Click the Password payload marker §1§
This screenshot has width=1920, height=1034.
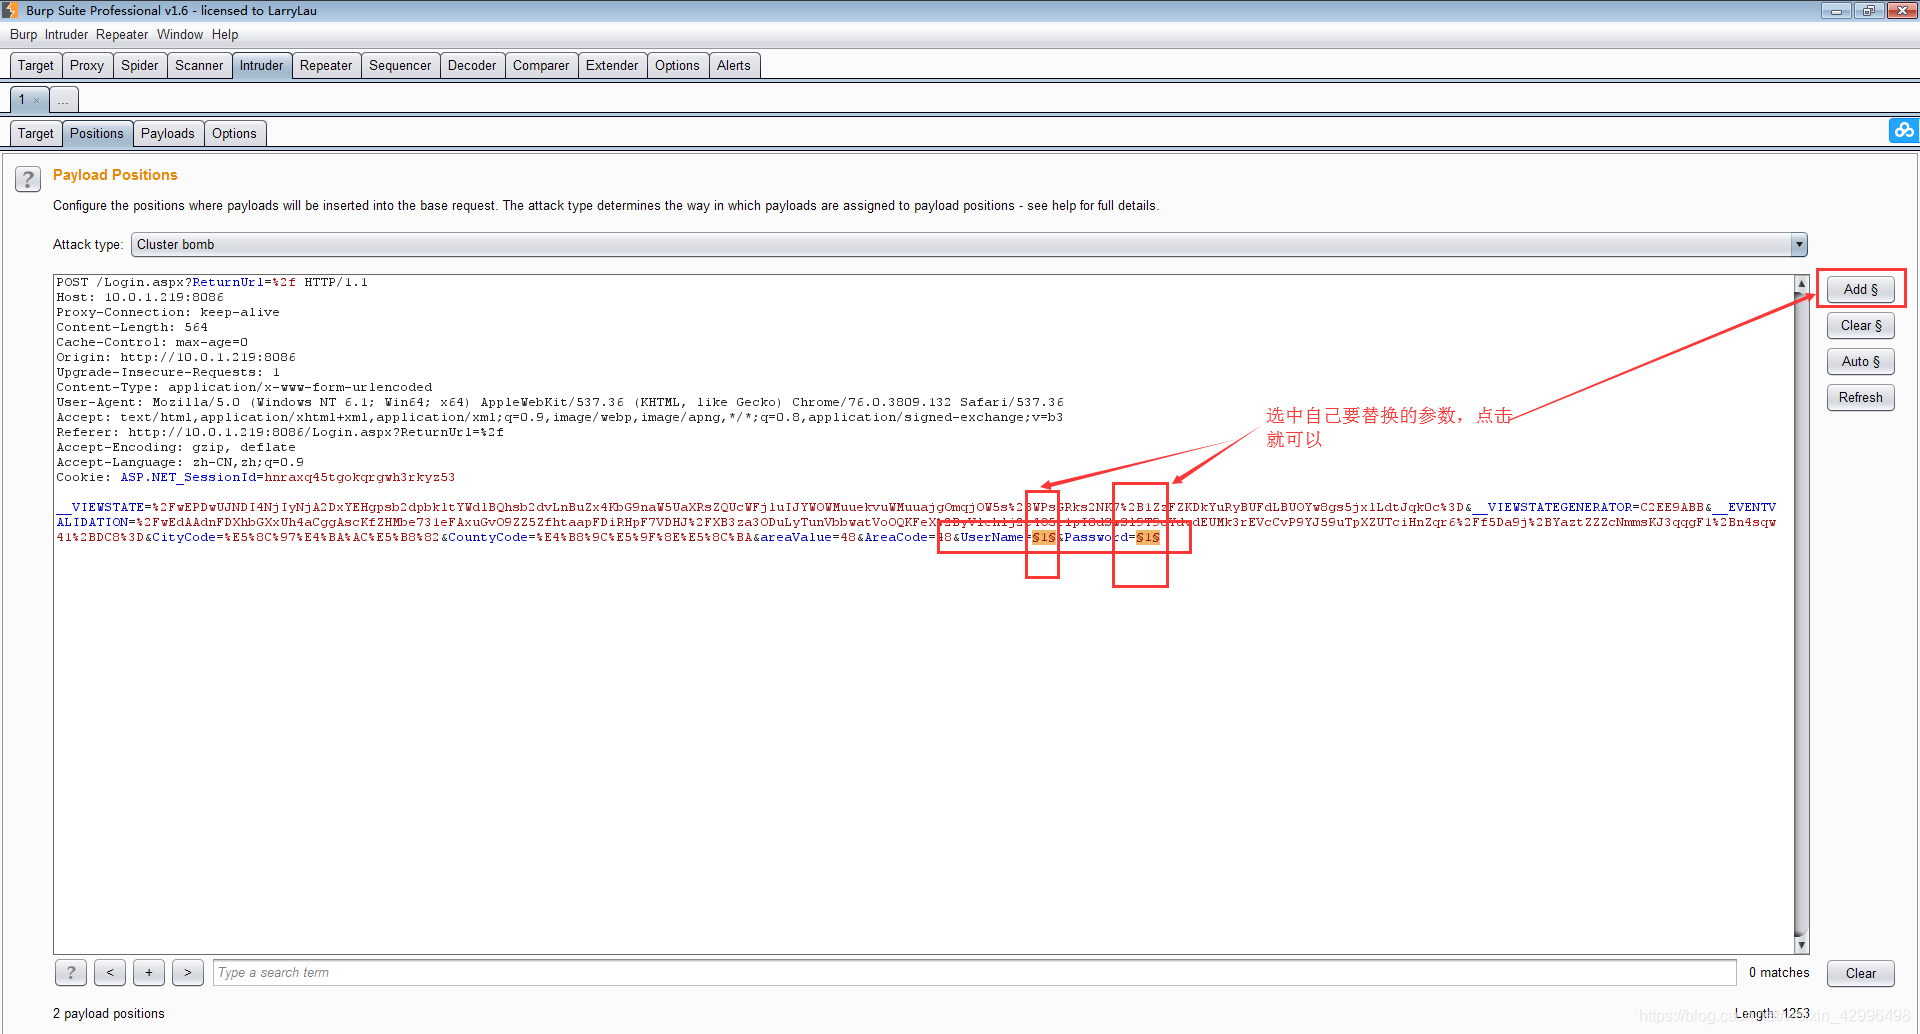tap(1148, 537)
